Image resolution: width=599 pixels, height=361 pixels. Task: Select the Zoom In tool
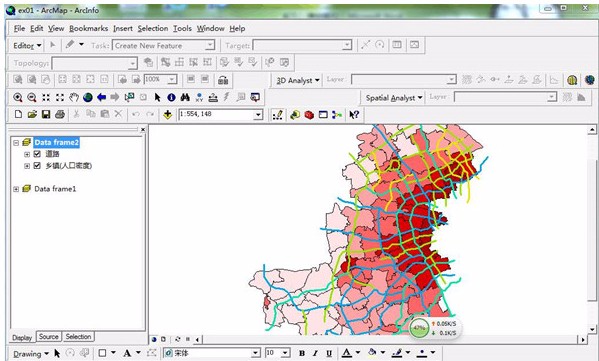pyautogui.click(x=18, y=97)
